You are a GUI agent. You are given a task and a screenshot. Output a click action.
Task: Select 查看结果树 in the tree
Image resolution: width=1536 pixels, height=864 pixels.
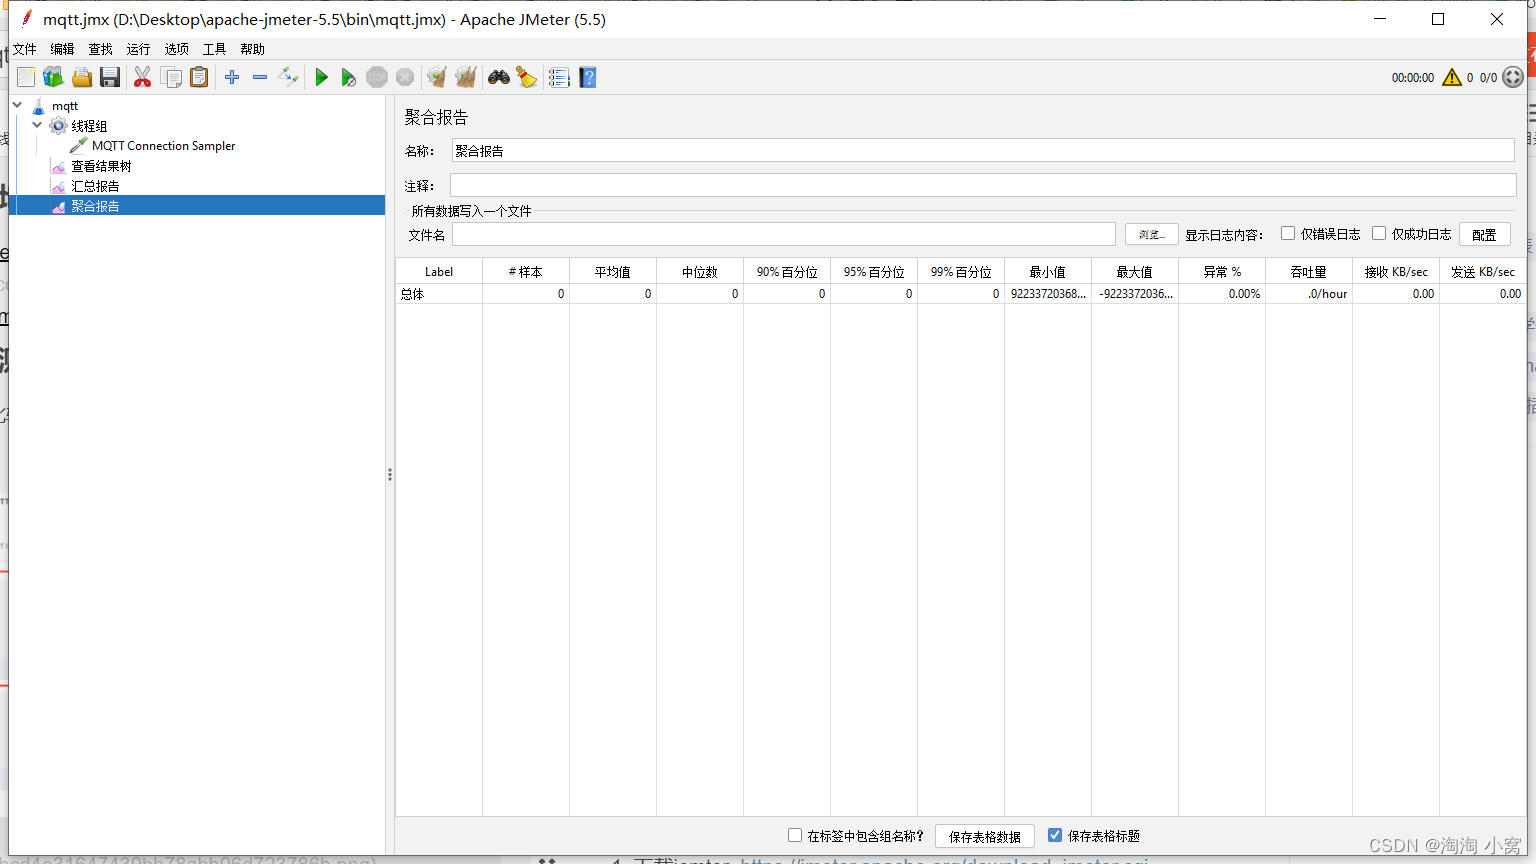(101, 166)
